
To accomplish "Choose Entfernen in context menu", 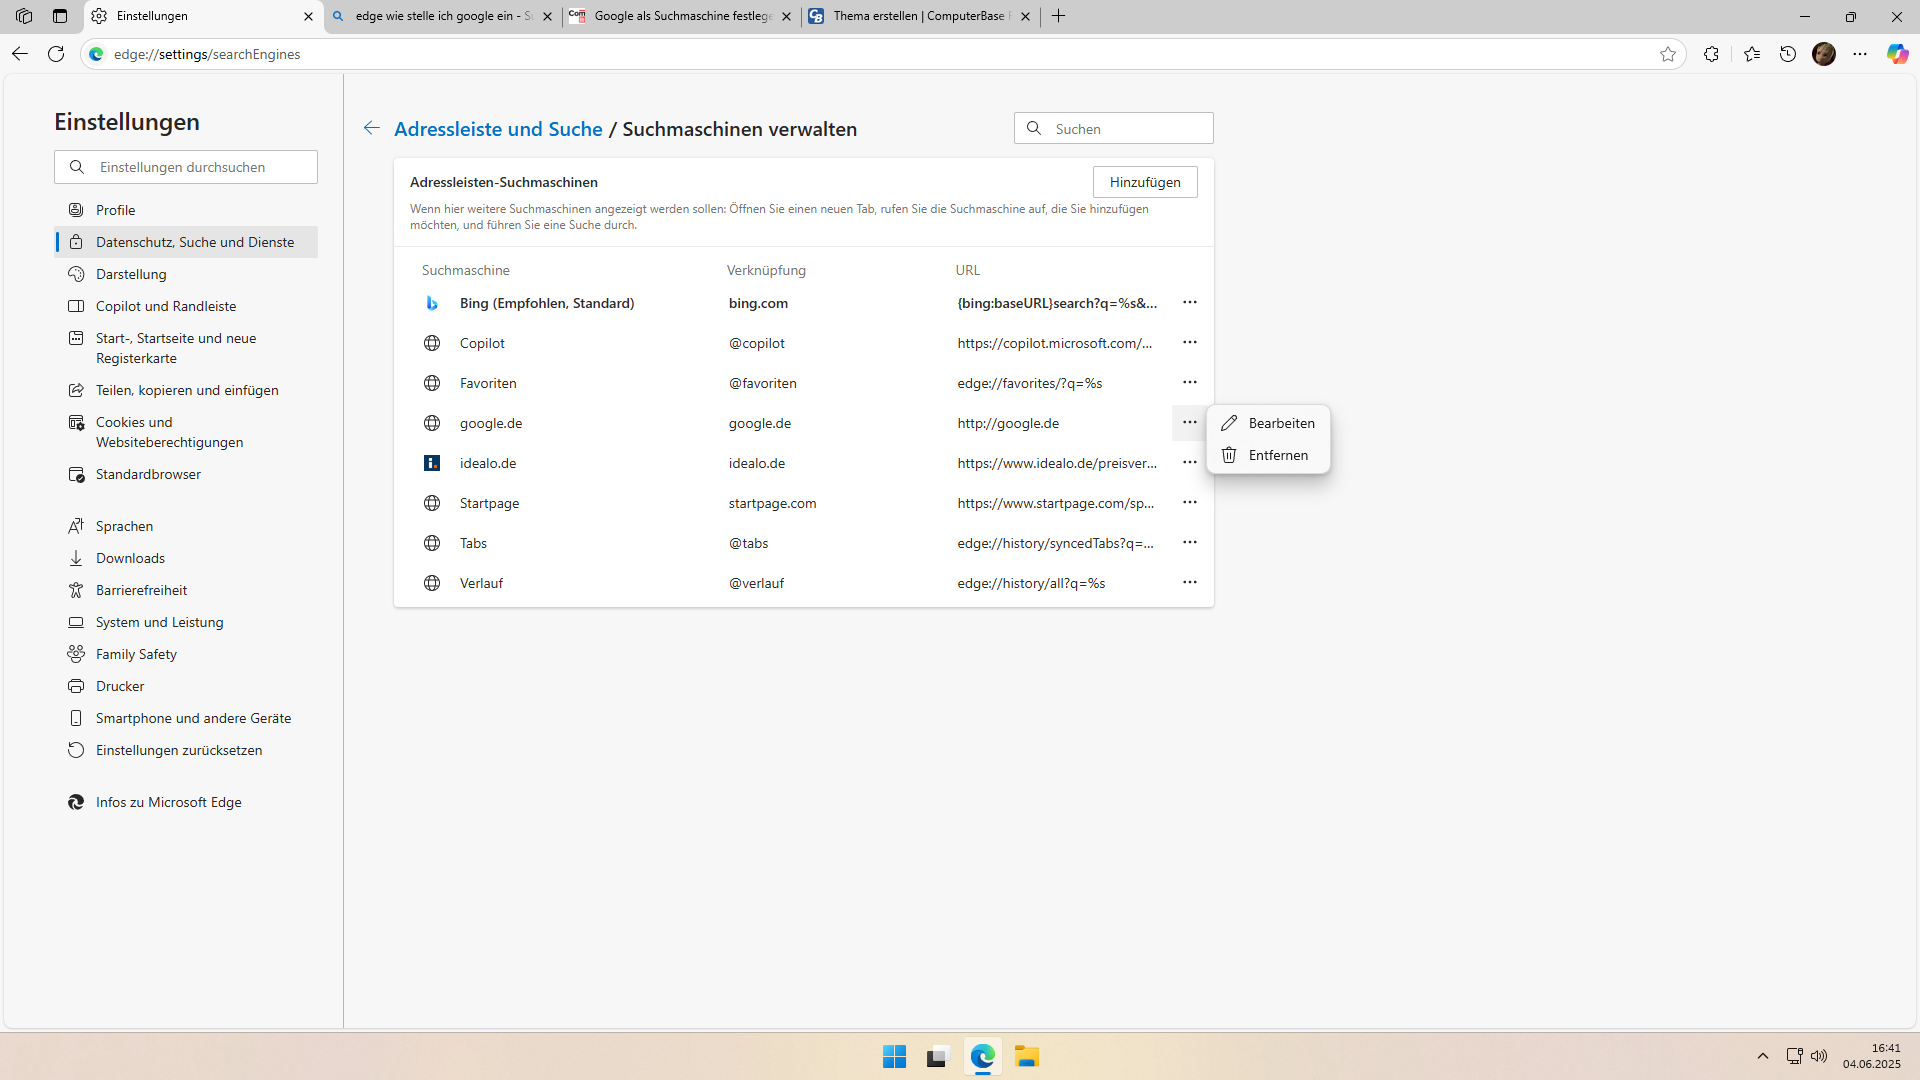I will pyautogui.click(x=1277, y=455).
